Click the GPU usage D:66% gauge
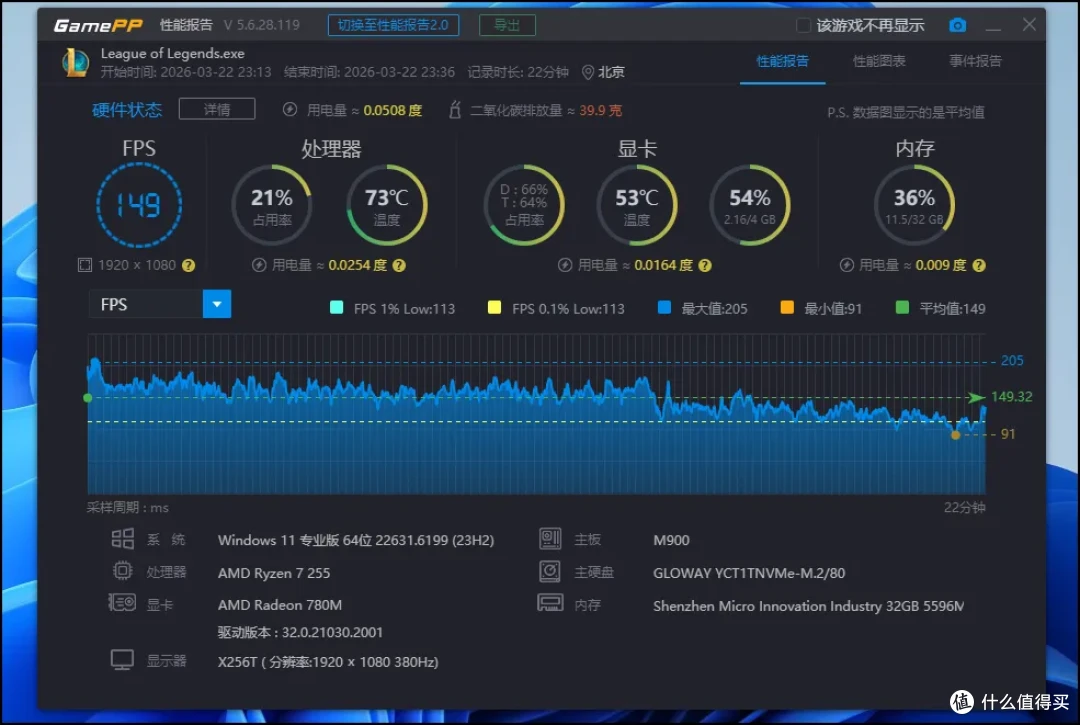The width and height of the screenshot is (1080, 725). pos(523,205)
